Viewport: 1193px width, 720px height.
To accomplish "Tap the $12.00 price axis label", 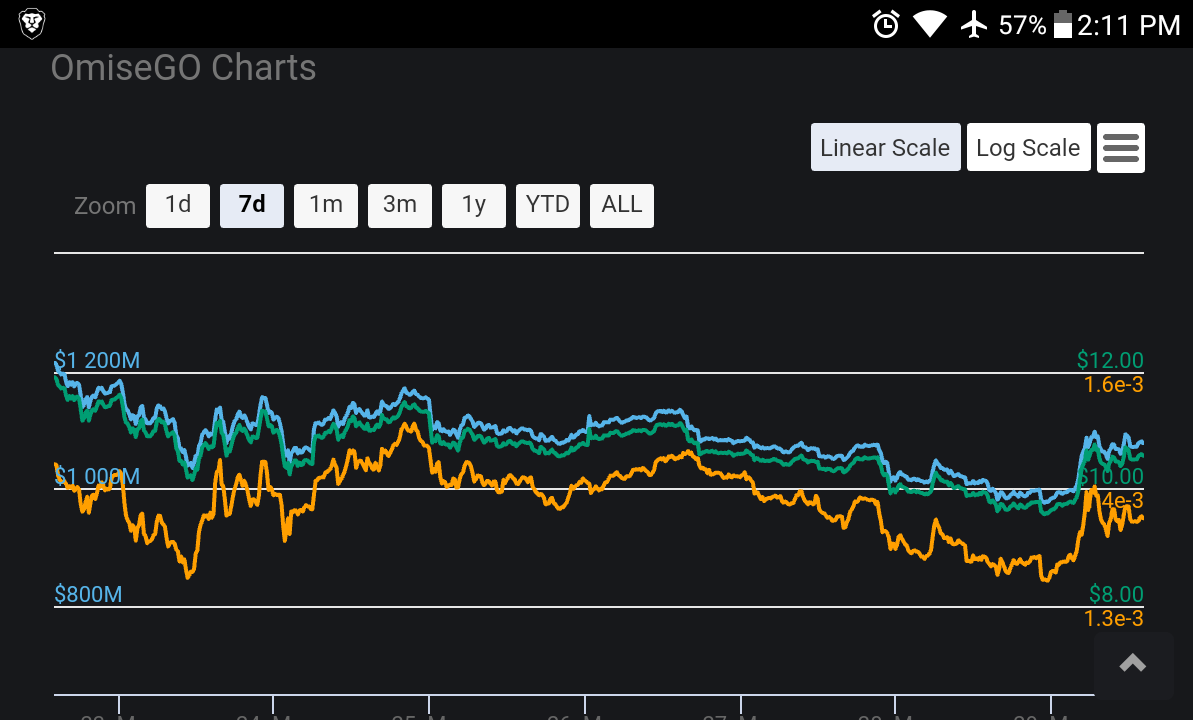I will (x=1110, y=360).
